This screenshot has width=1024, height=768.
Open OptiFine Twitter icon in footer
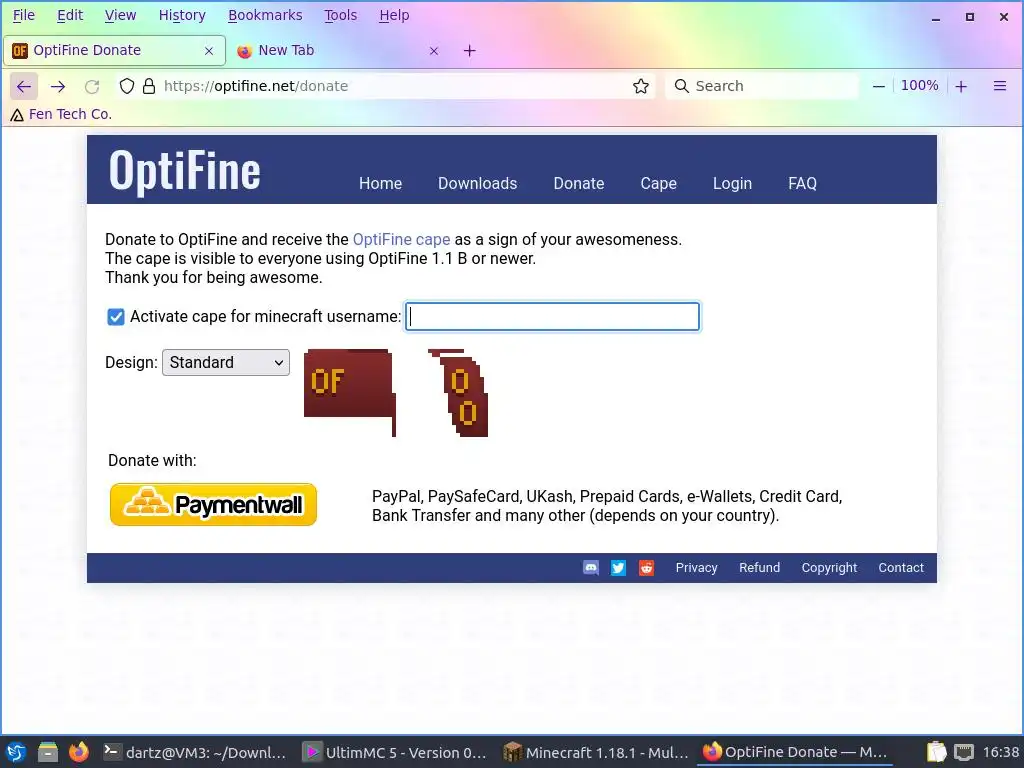(618, 568)
